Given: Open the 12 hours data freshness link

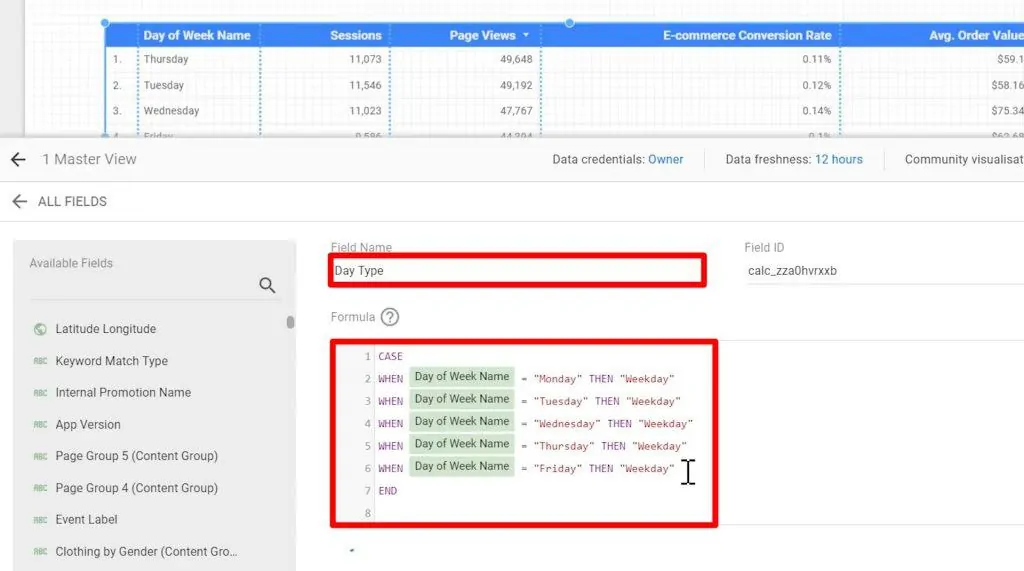Looking at the screenshot, I should pyautogui.click(x=838, y=159).
